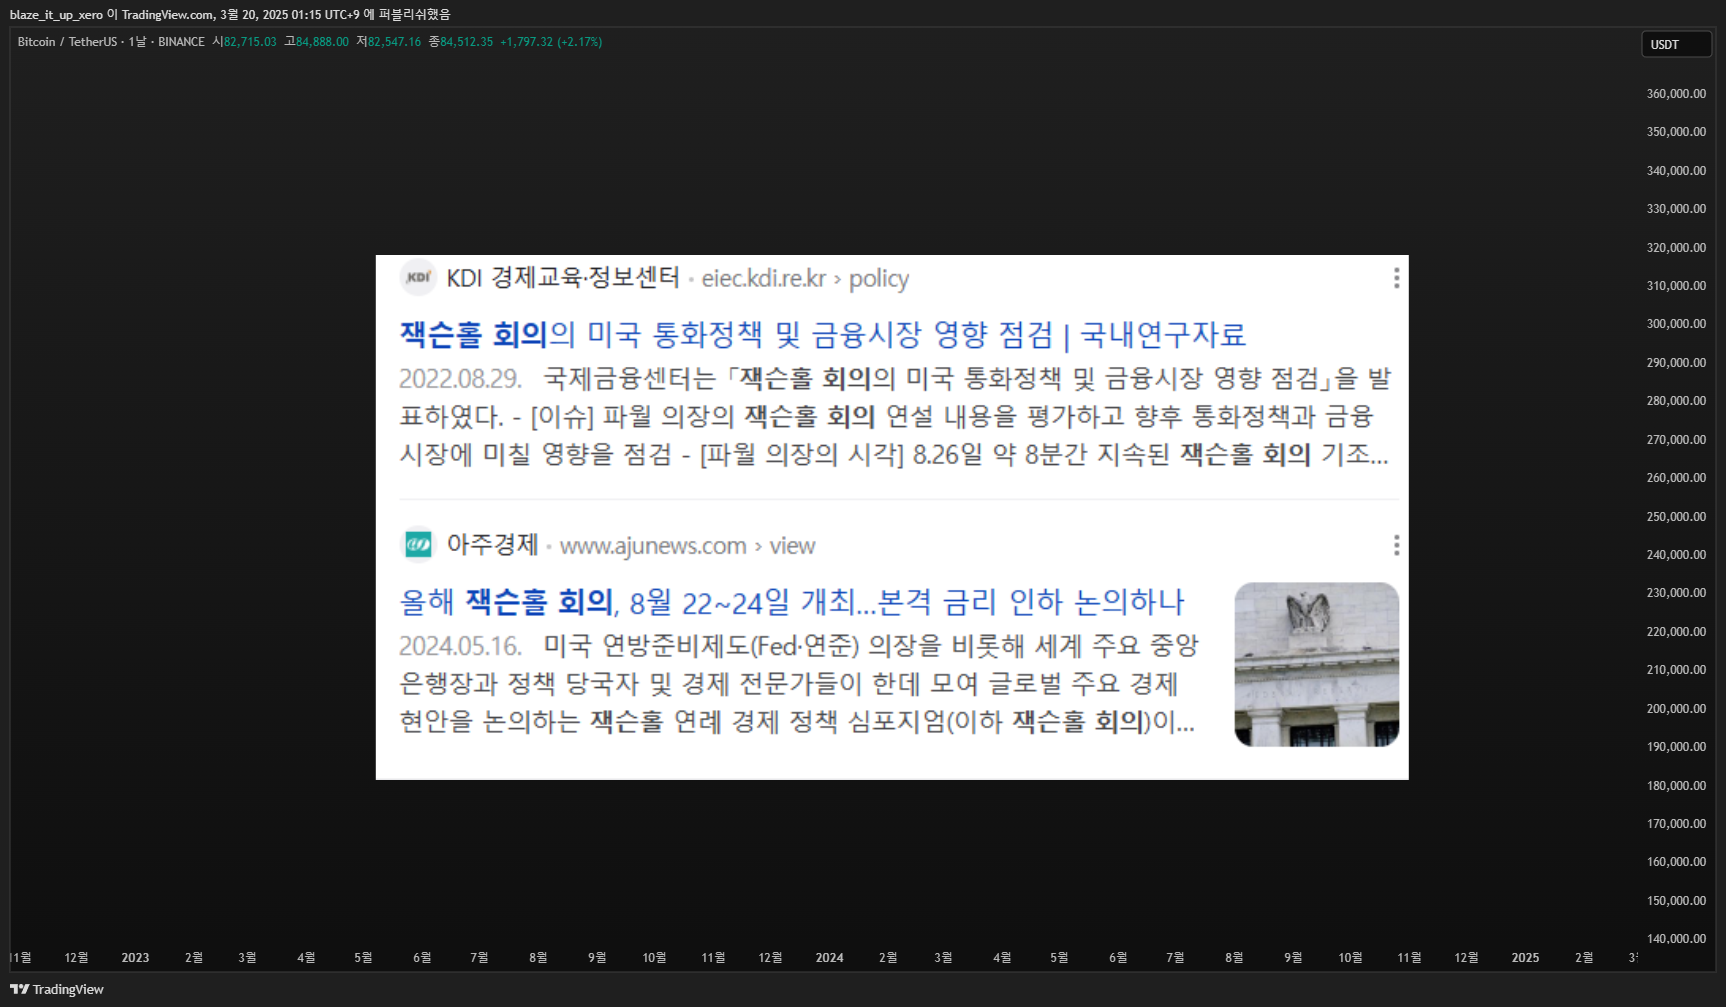Image resolution: width=1726 pixels, height=1007 pixels.
Task: Click eiec.kdi.re.kr policy breadcrumb
Action: 805,279
